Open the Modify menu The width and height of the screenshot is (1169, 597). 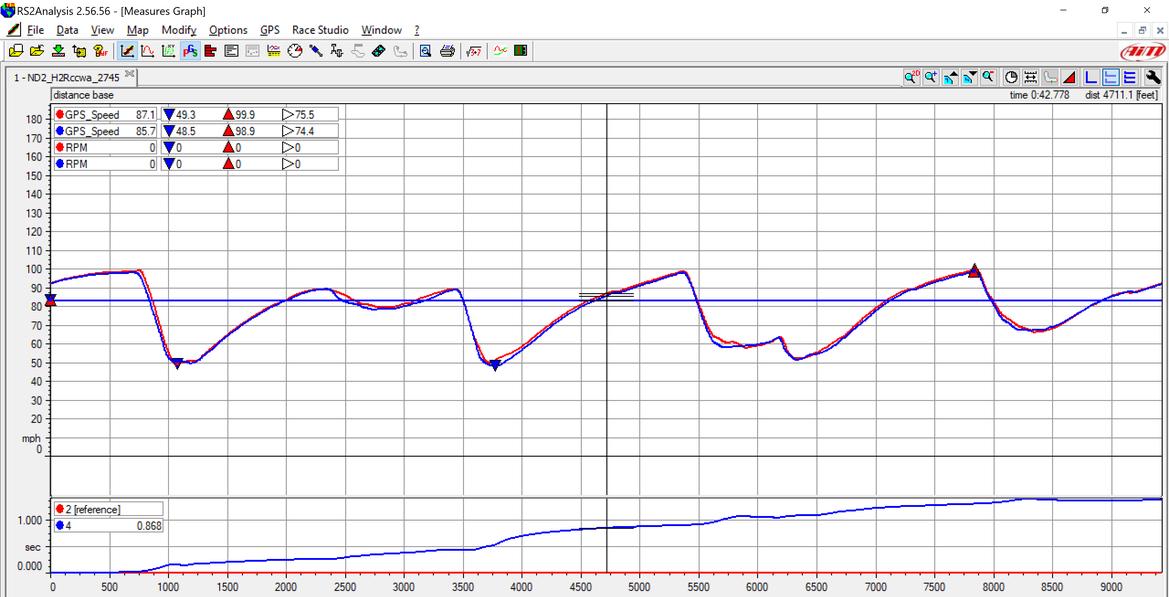pos(179,30)
